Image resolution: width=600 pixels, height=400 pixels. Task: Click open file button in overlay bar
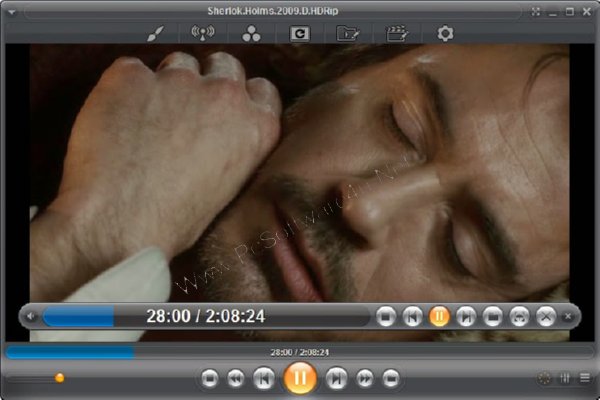[492, 317]
